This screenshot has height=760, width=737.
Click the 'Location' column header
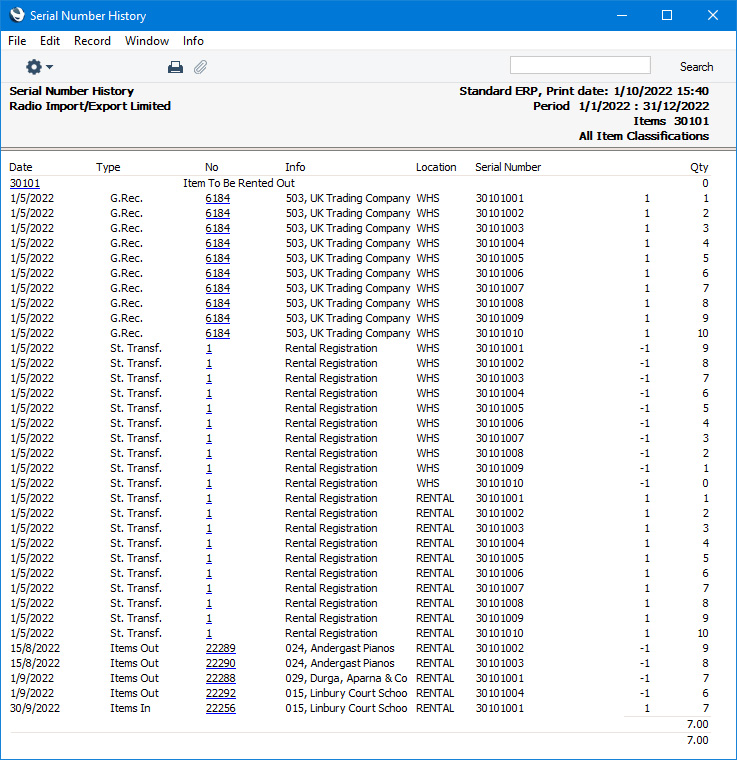click(x=436, y=167)
